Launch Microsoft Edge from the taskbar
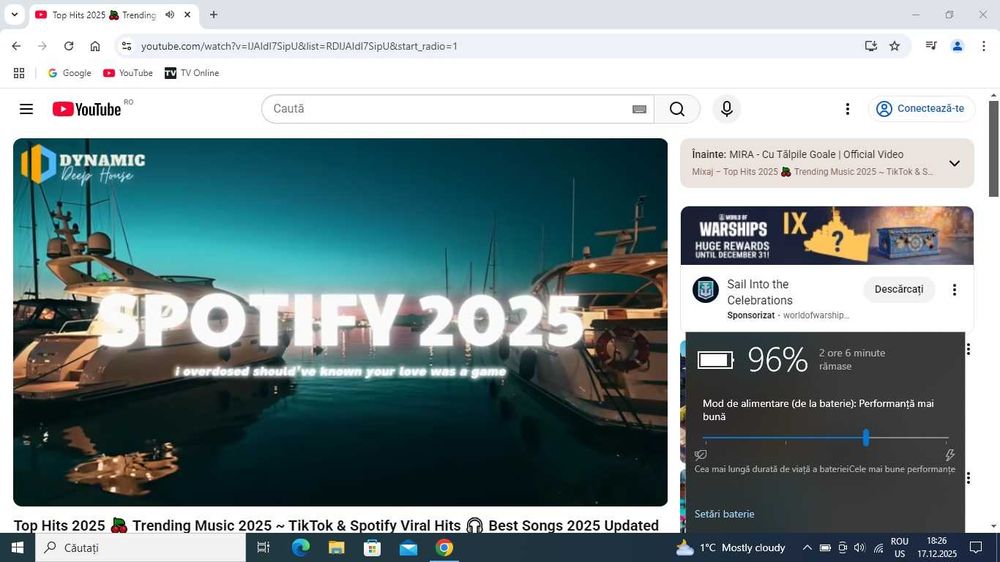This screenshot has height=562, width=1000. tap(300, 548)
